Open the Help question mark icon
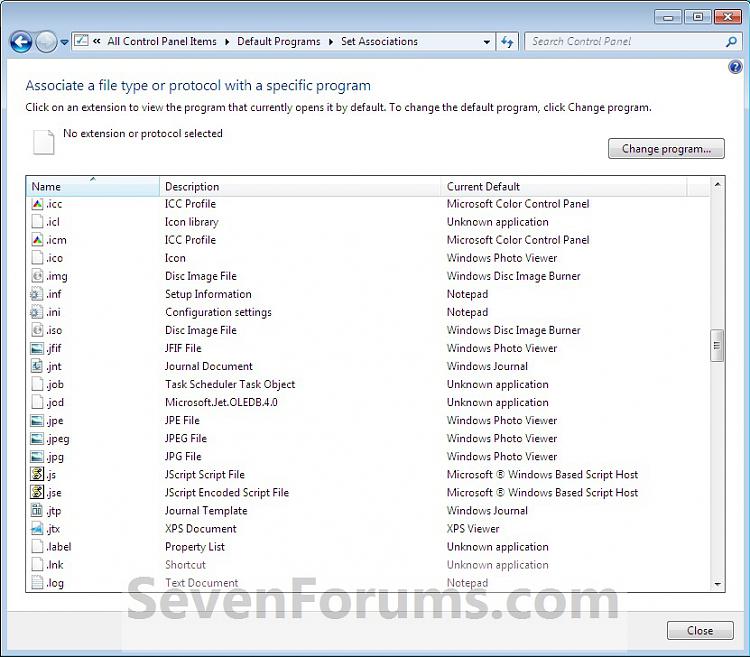Image resolution: width=750 pixels, height=657 pixels. click(735, 67)
